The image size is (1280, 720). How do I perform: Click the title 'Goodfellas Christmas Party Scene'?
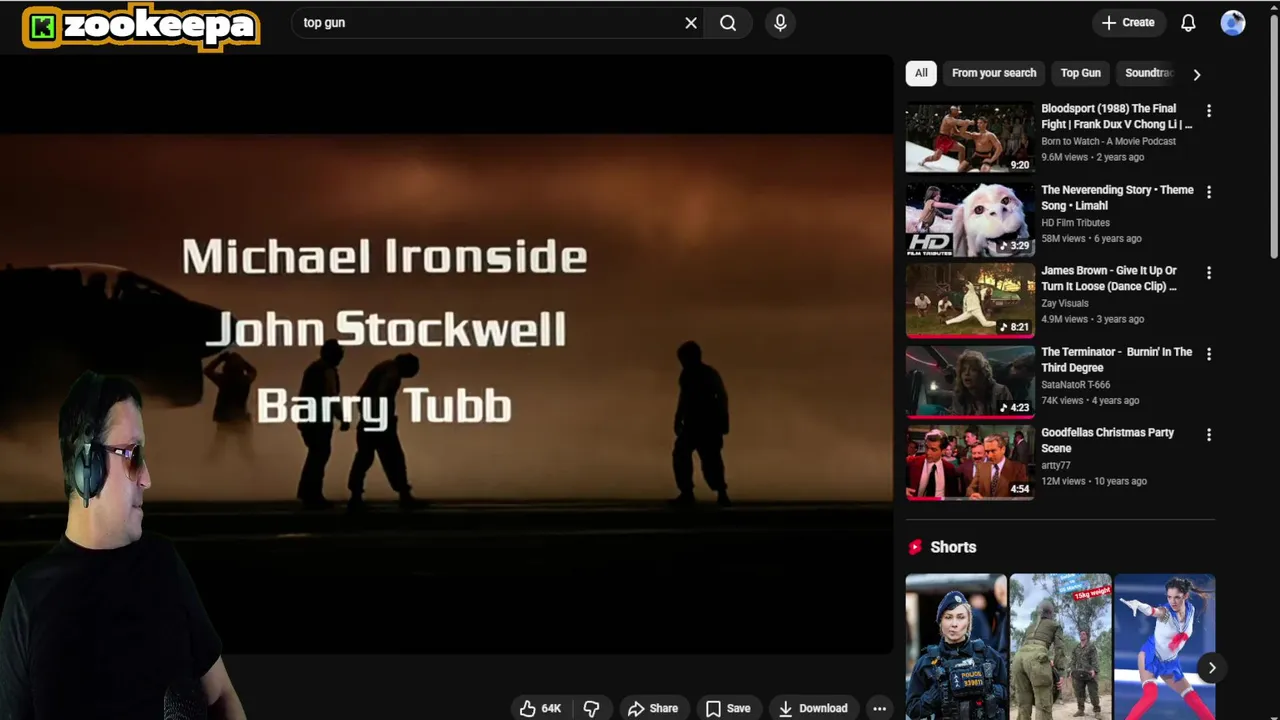pos(1107,440)
